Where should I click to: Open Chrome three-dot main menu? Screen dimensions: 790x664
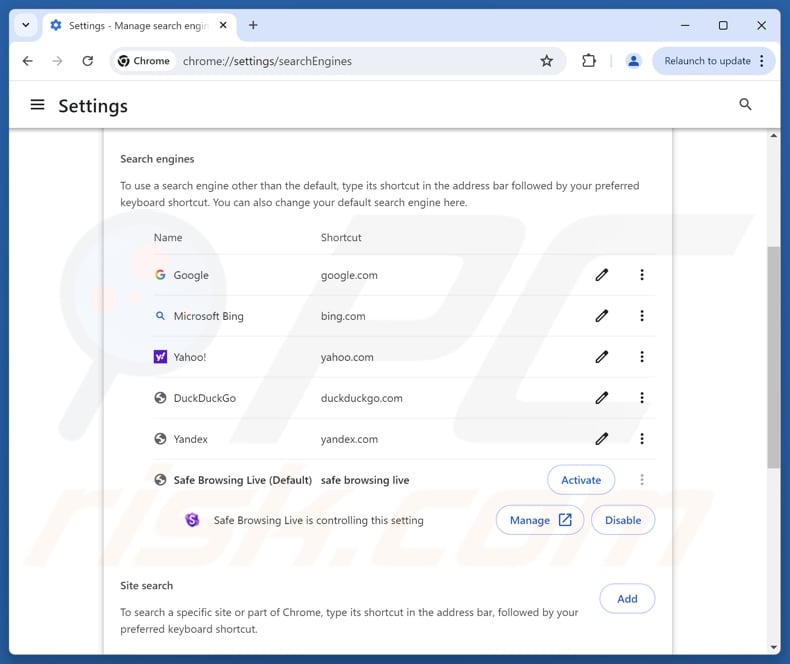[762, 61]
